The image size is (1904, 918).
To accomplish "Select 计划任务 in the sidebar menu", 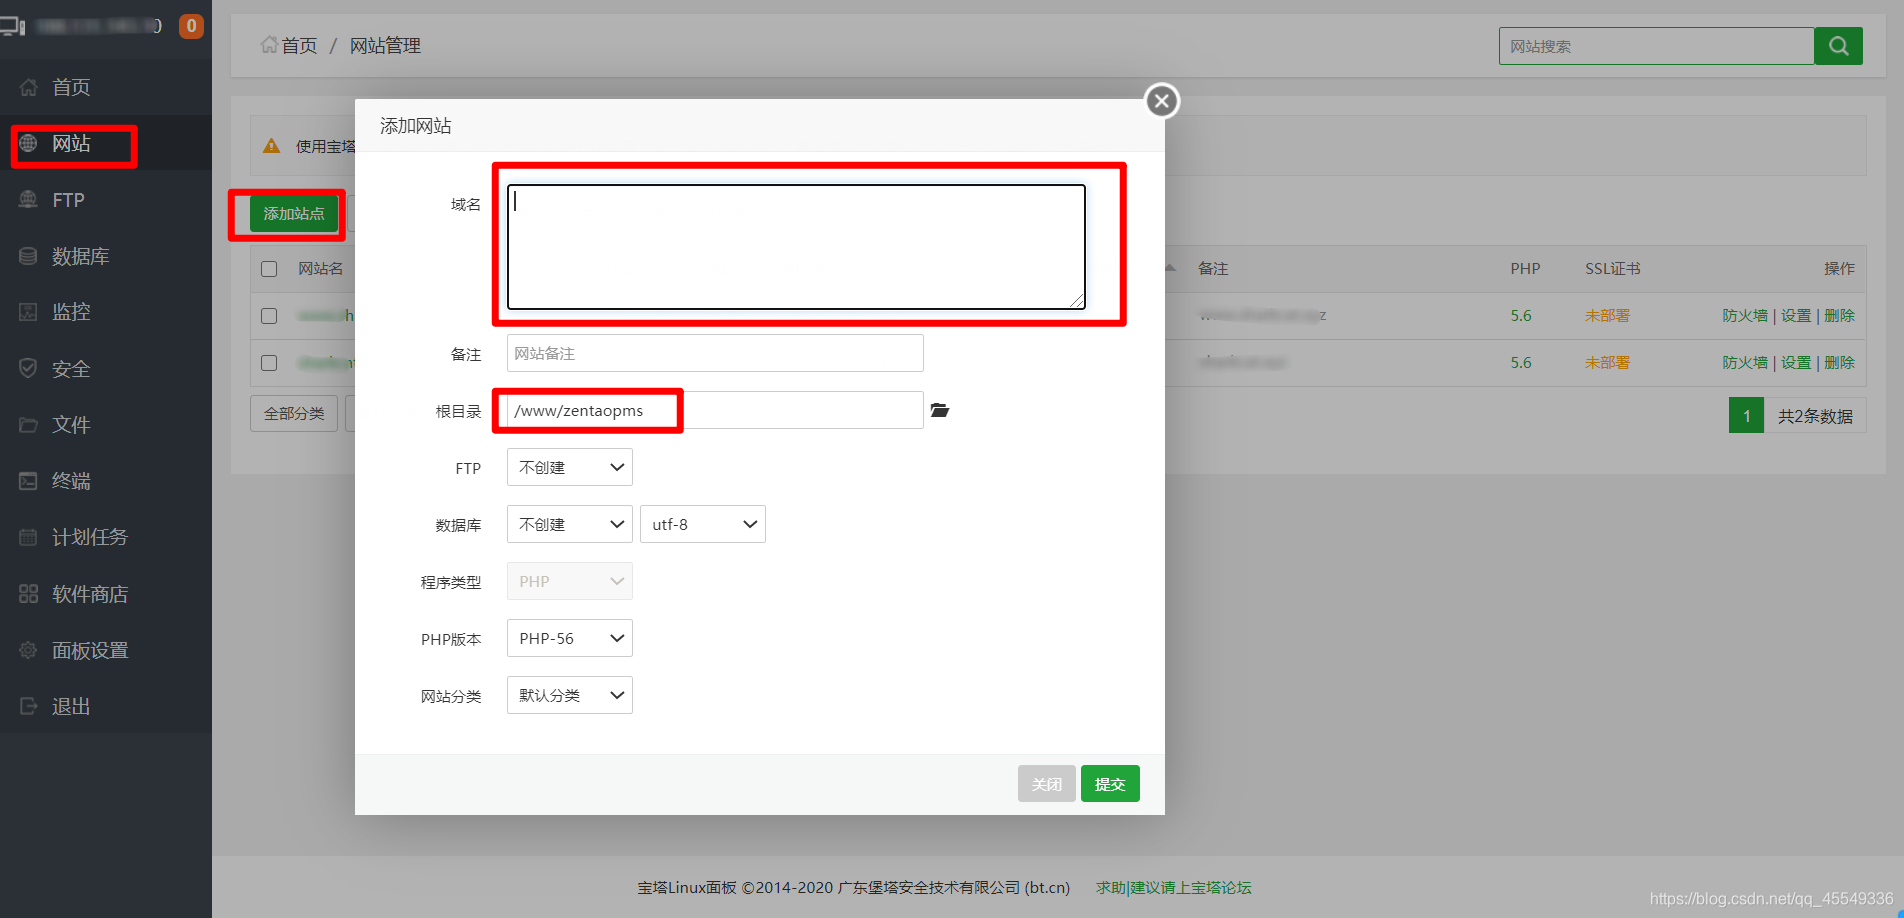I will click(x=90, y=537).
